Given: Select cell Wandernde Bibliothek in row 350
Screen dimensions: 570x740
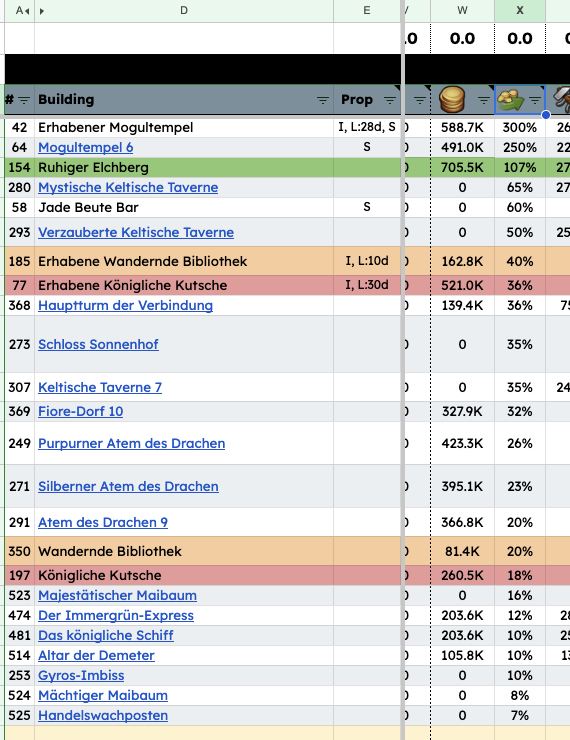Looking at the screenshot, I should 184,551.
